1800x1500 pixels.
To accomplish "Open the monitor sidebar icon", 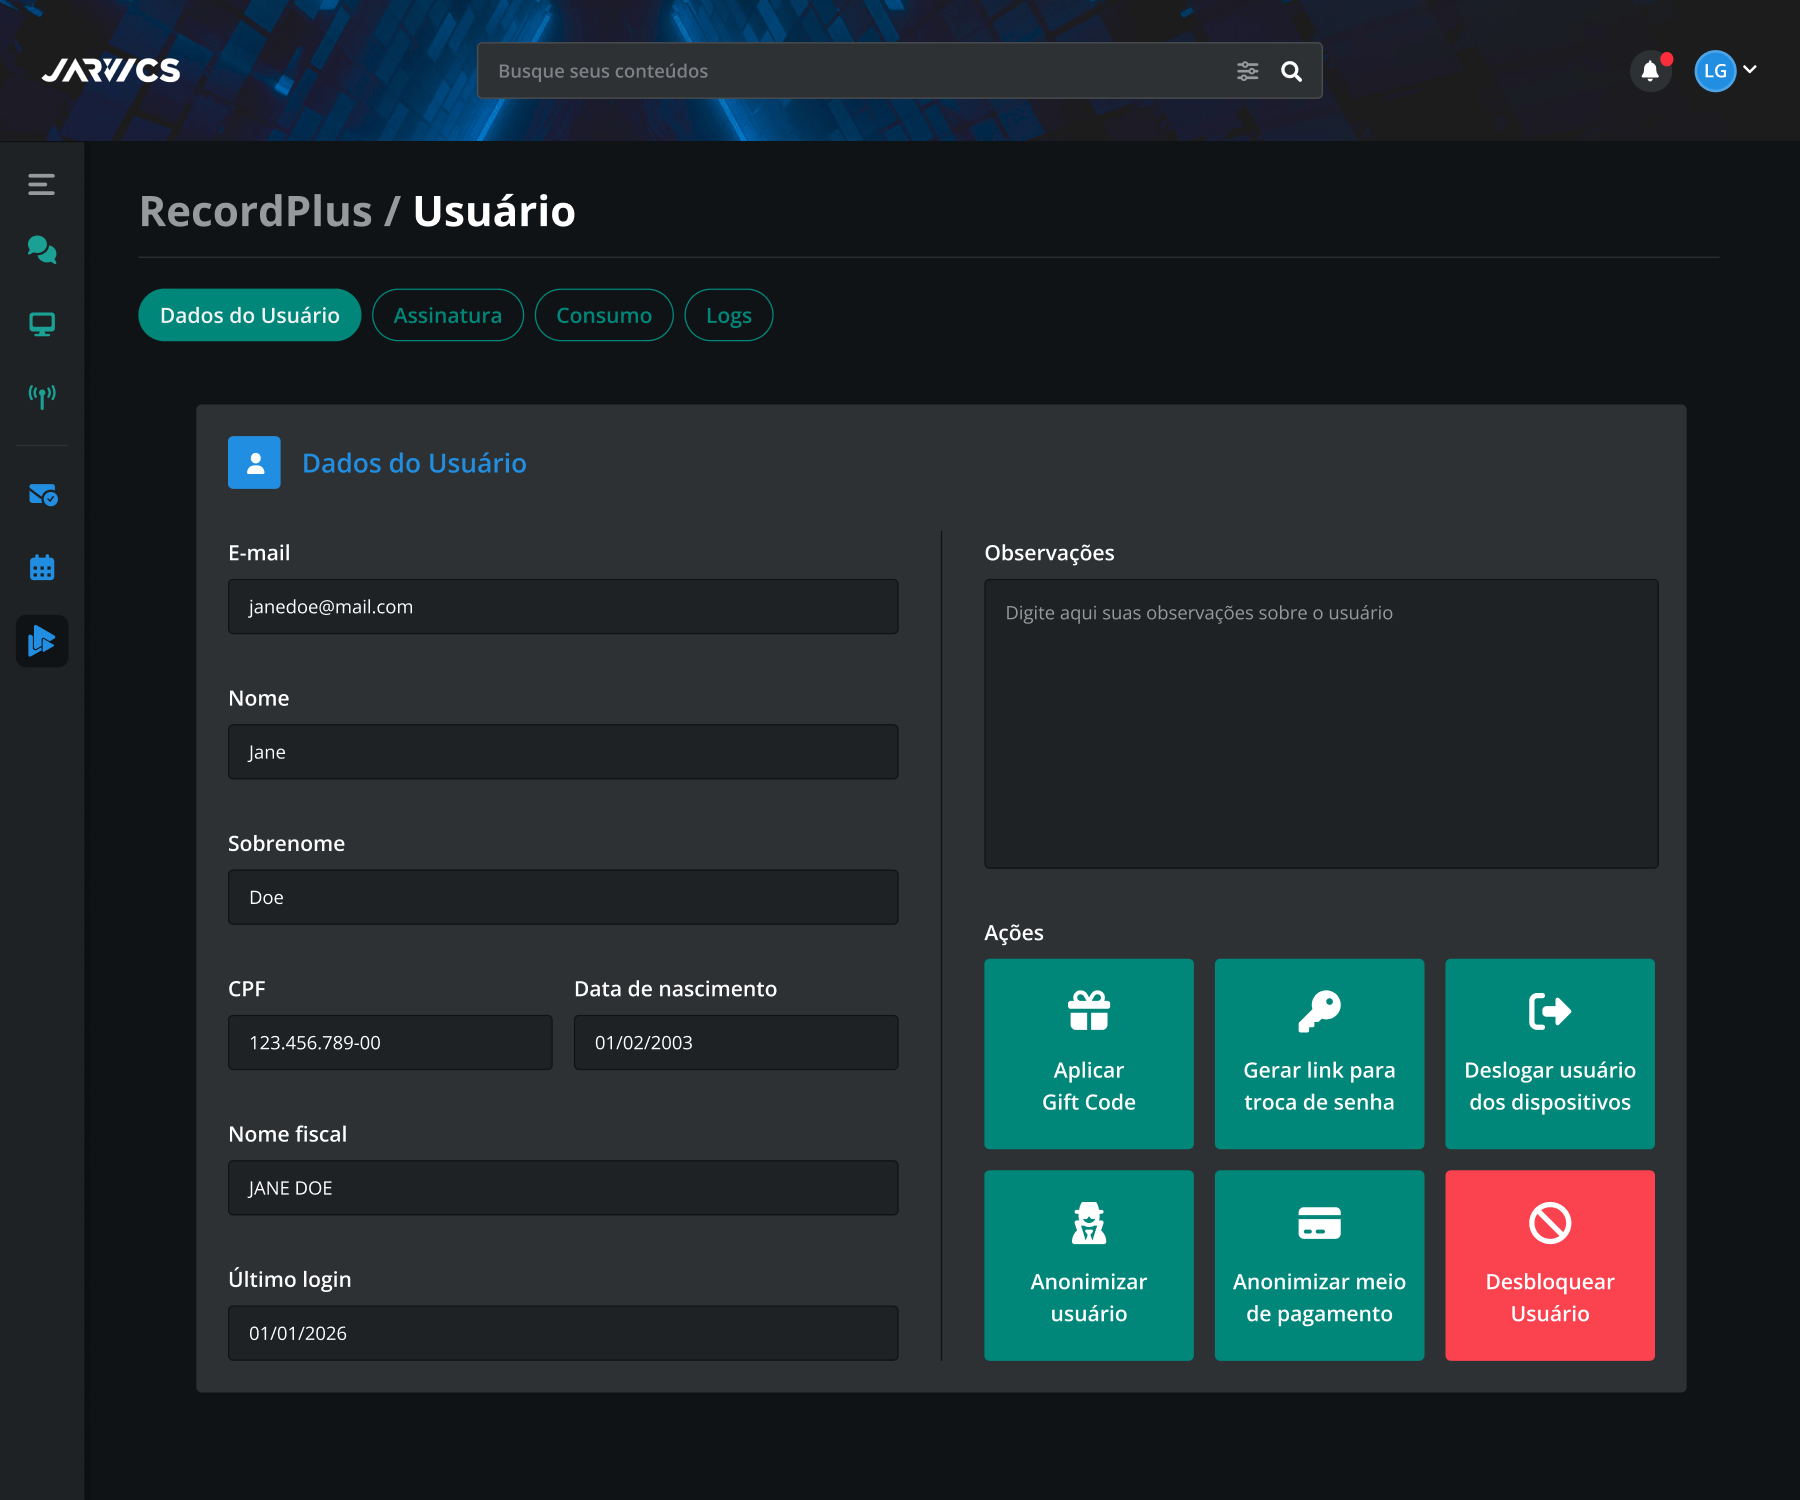I will click(42, 324).
